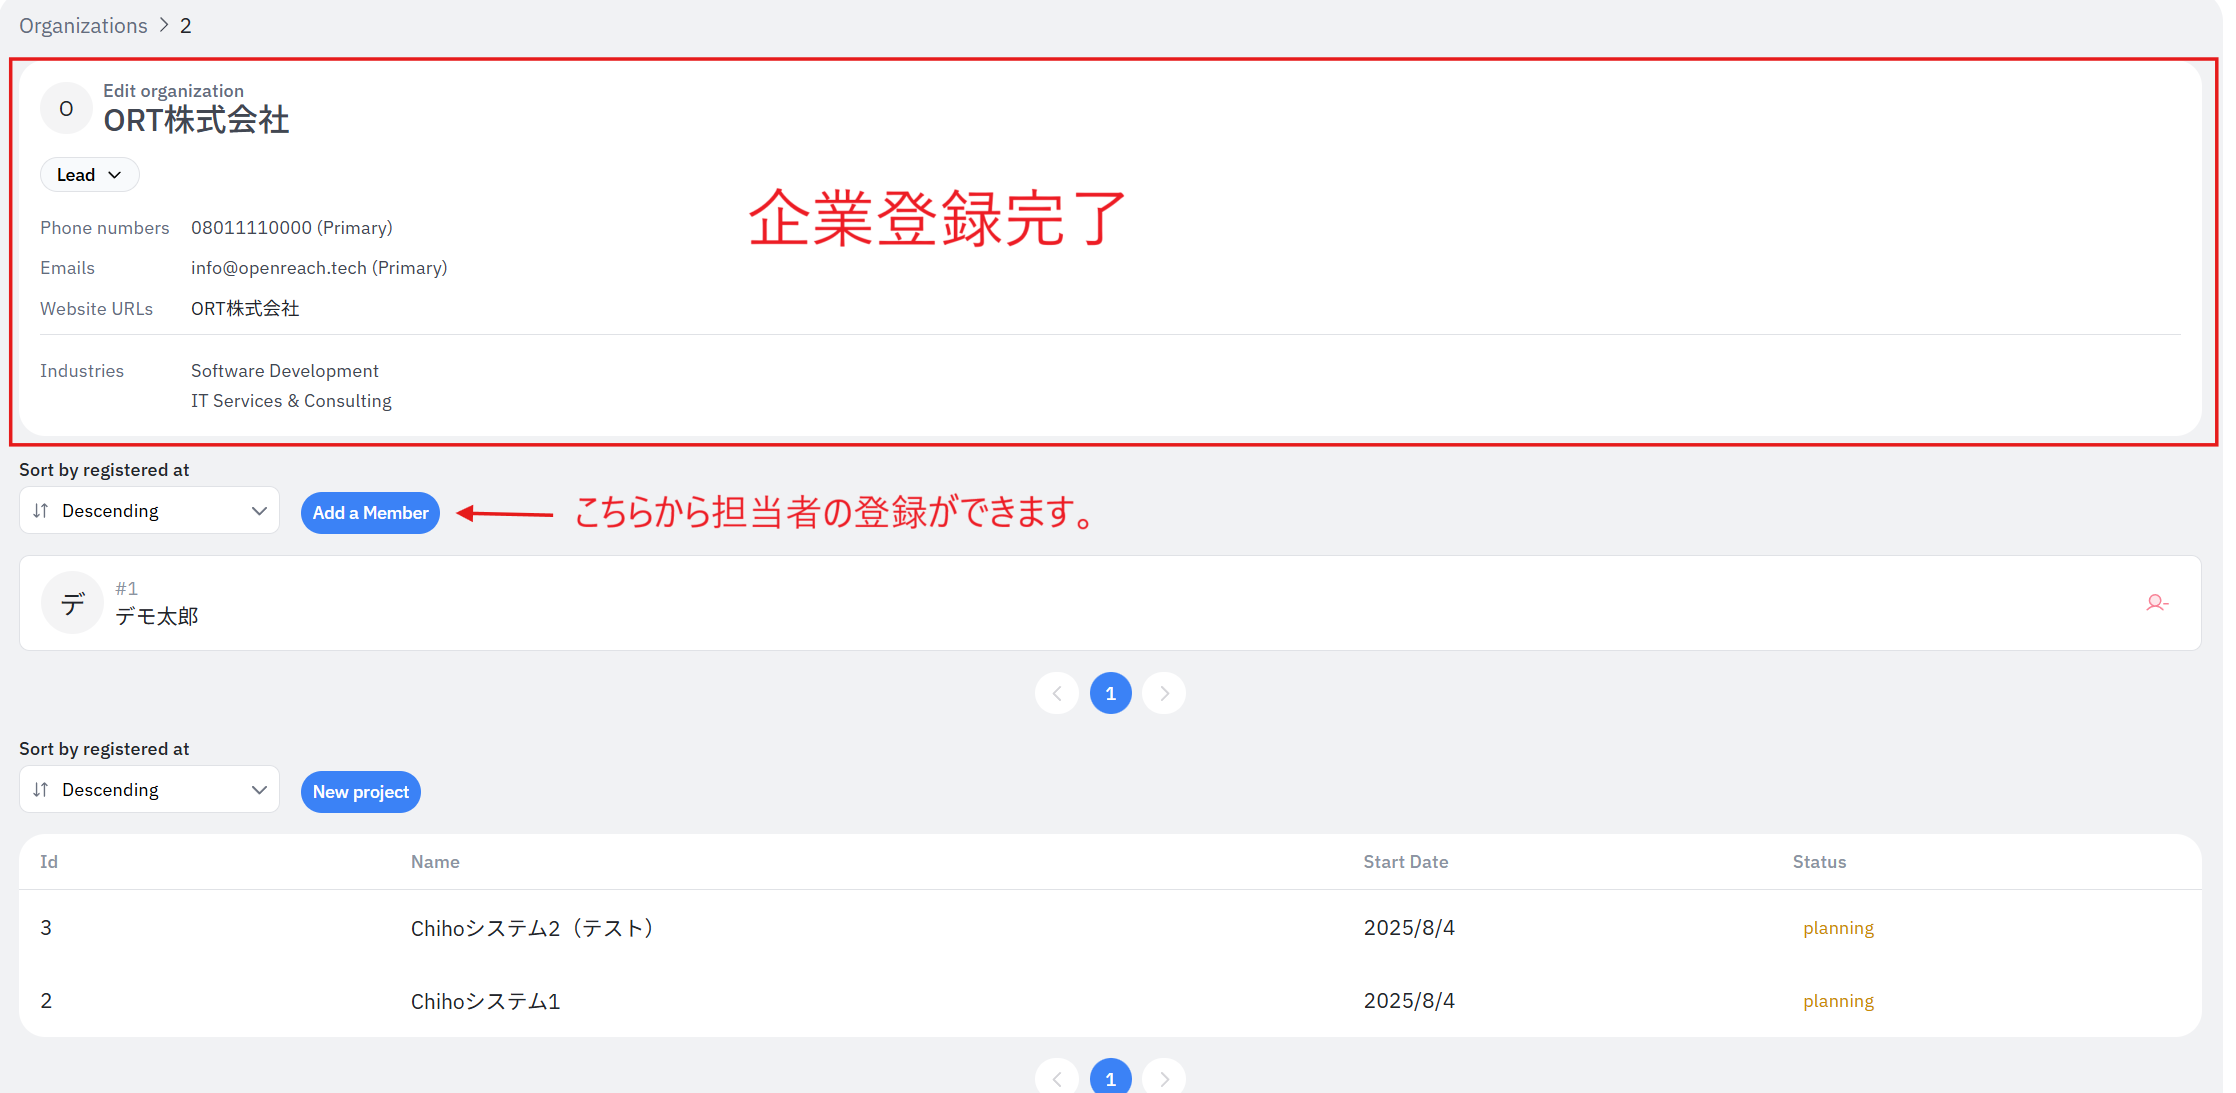Click the sort icon in the members Descending dropdown
This screenshot has width=2236, height=1093.
tap(41, 511)
